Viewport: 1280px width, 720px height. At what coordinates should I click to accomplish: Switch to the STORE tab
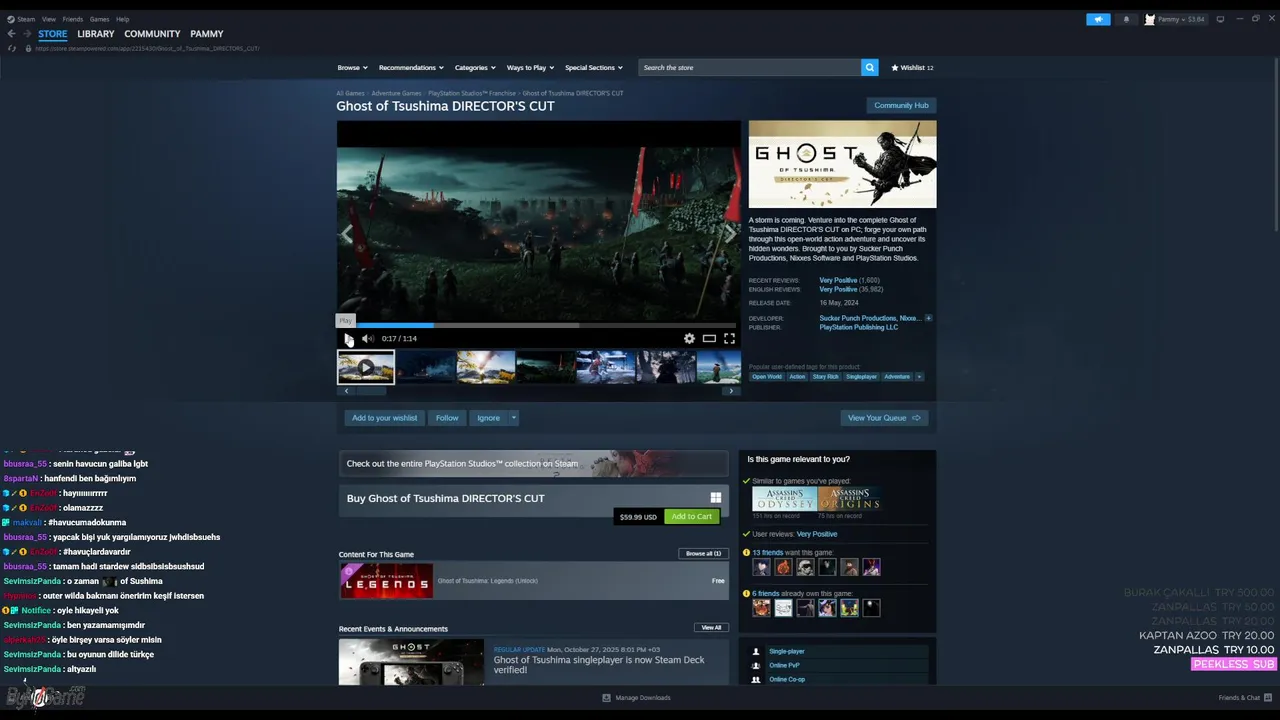(52, 34)
